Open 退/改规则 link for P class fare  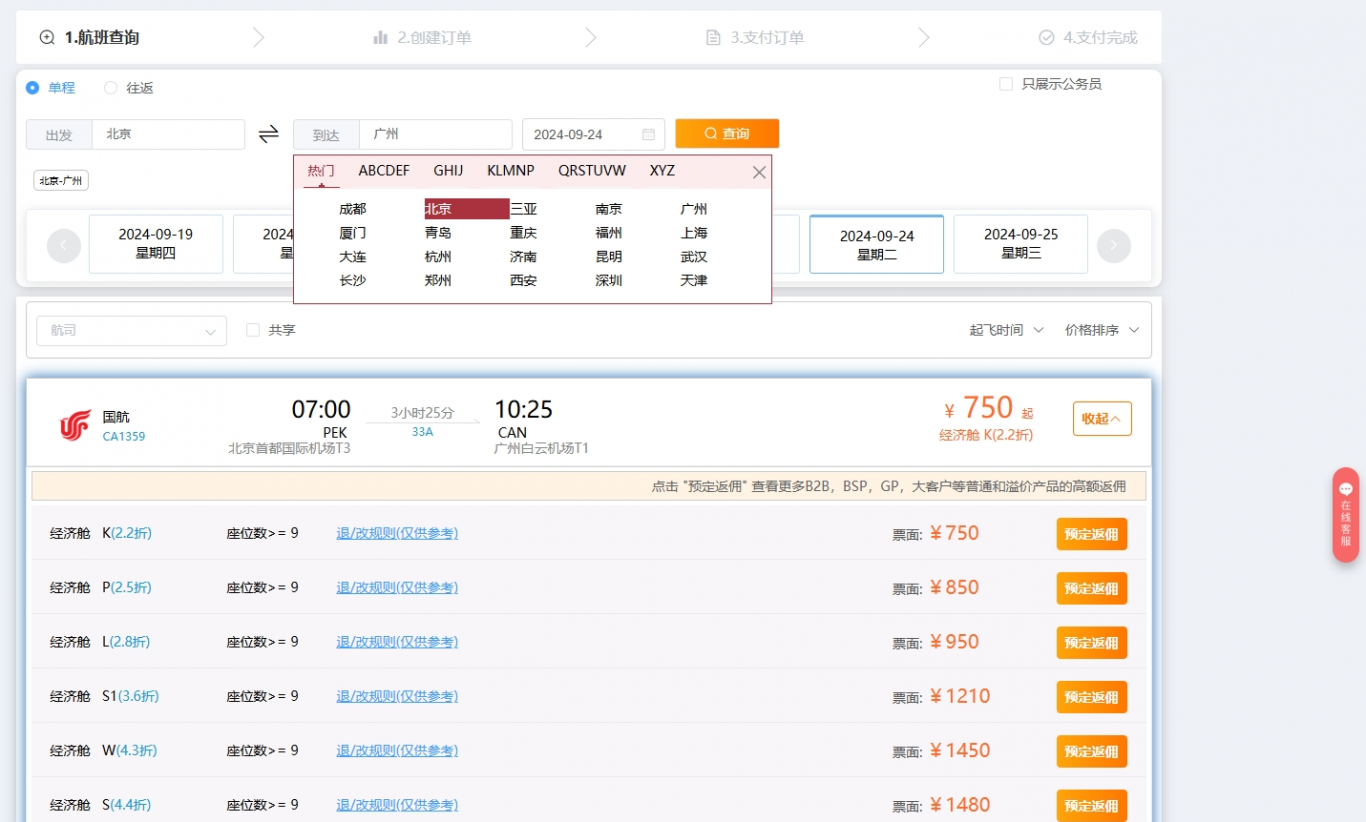point(397,587)
